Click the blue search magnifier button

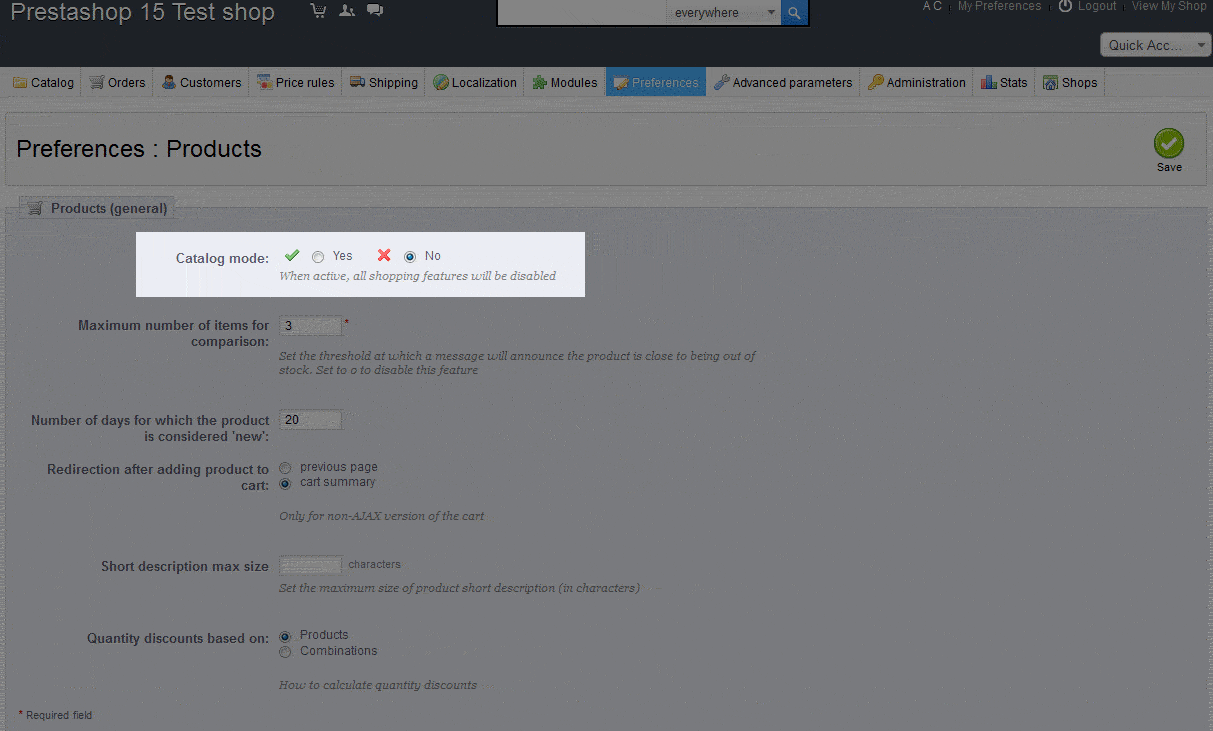coord(794,13)
